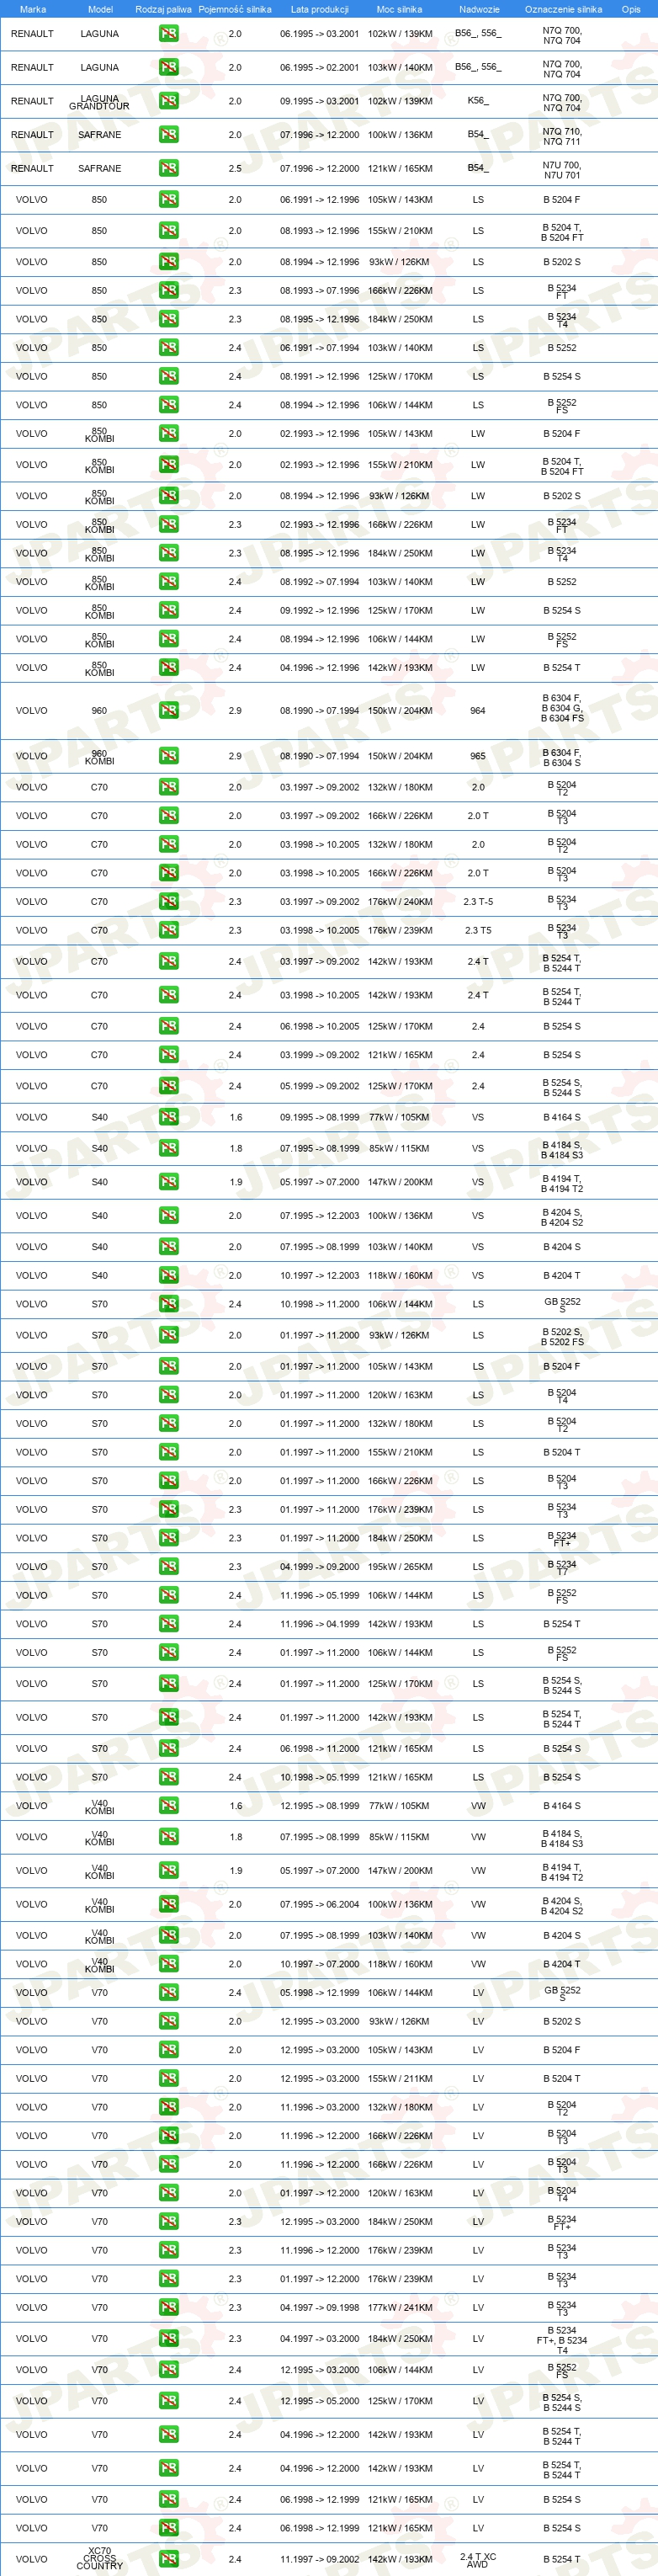Click fuel icon in C70 2.3 T-5 row
The image size is (658, 2576).
[168, 902]
